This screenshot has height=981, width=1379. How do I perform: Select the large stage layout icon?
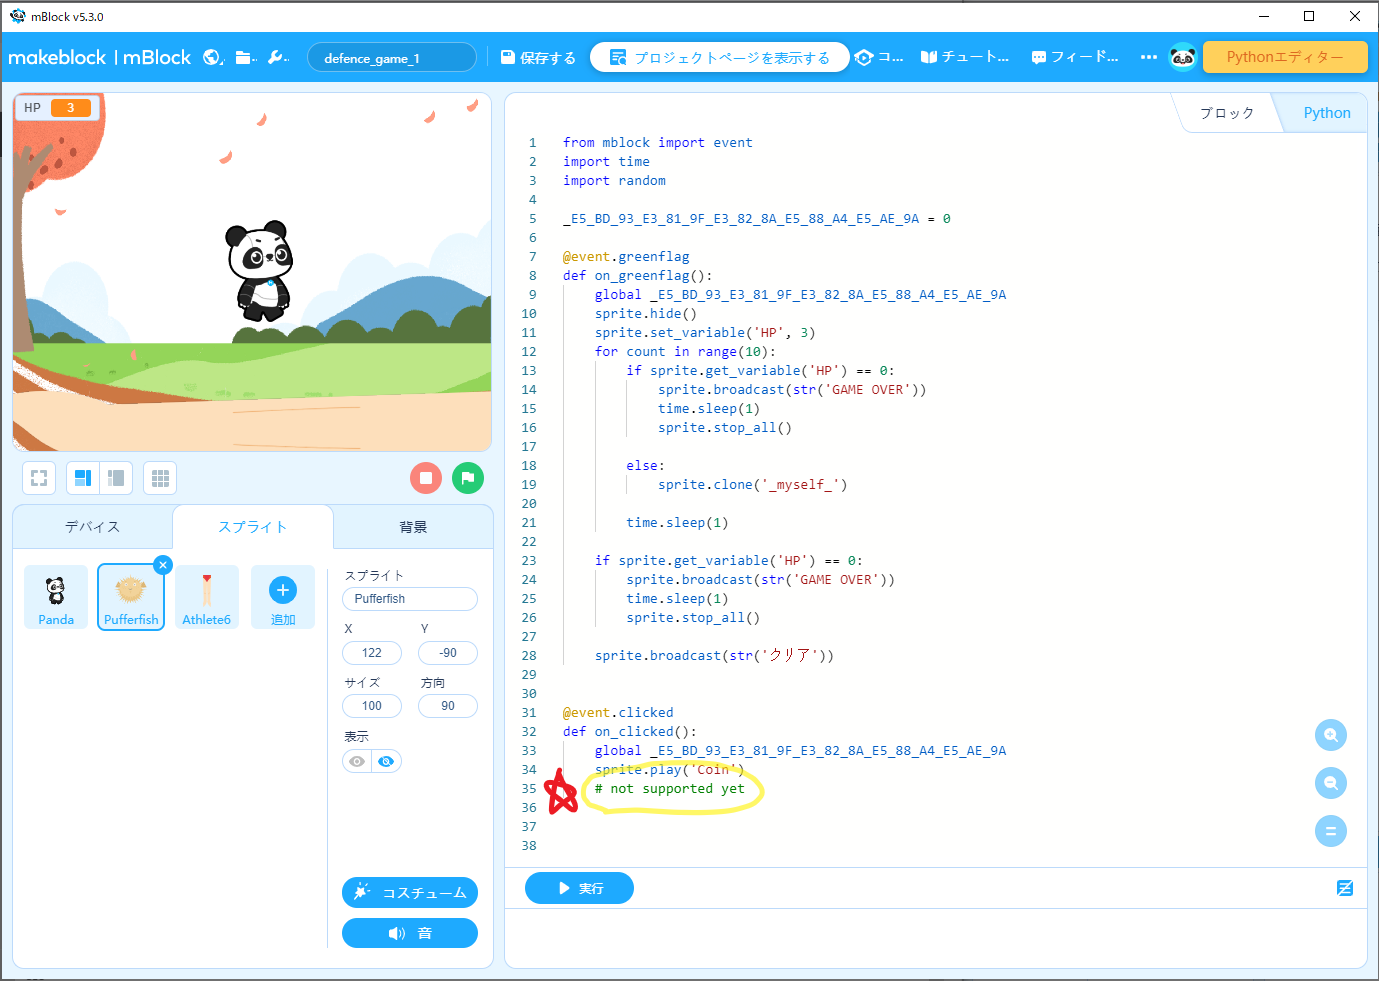tap(83, 478)
